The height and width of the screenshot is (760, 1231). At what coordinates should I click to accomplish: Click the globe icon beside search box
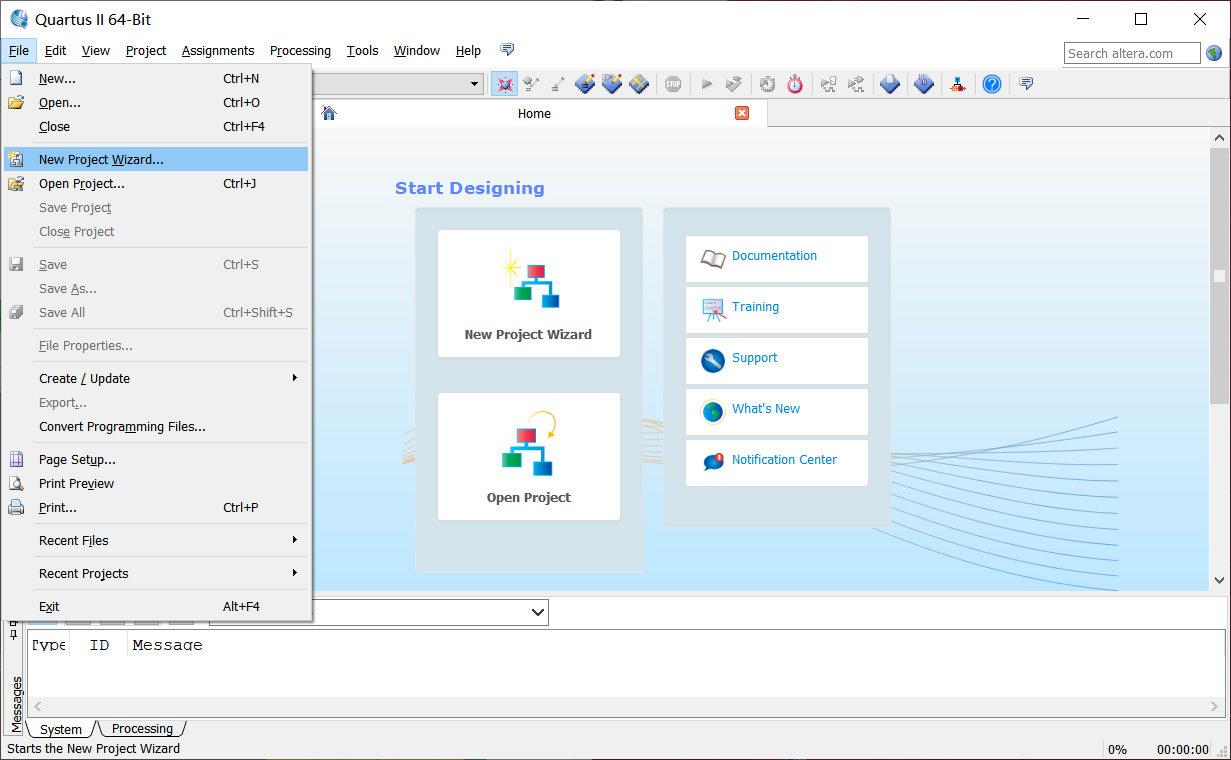point(1214,53)
